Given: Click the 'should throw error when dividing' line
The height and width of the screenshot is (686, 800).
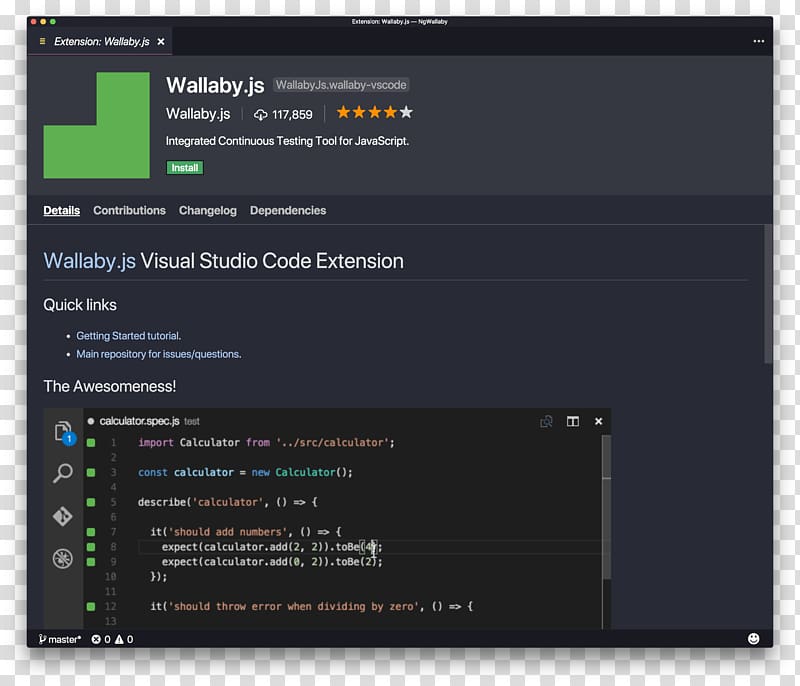Looking at the screenshot, I should pyautogui.click(x=311, y=606).
